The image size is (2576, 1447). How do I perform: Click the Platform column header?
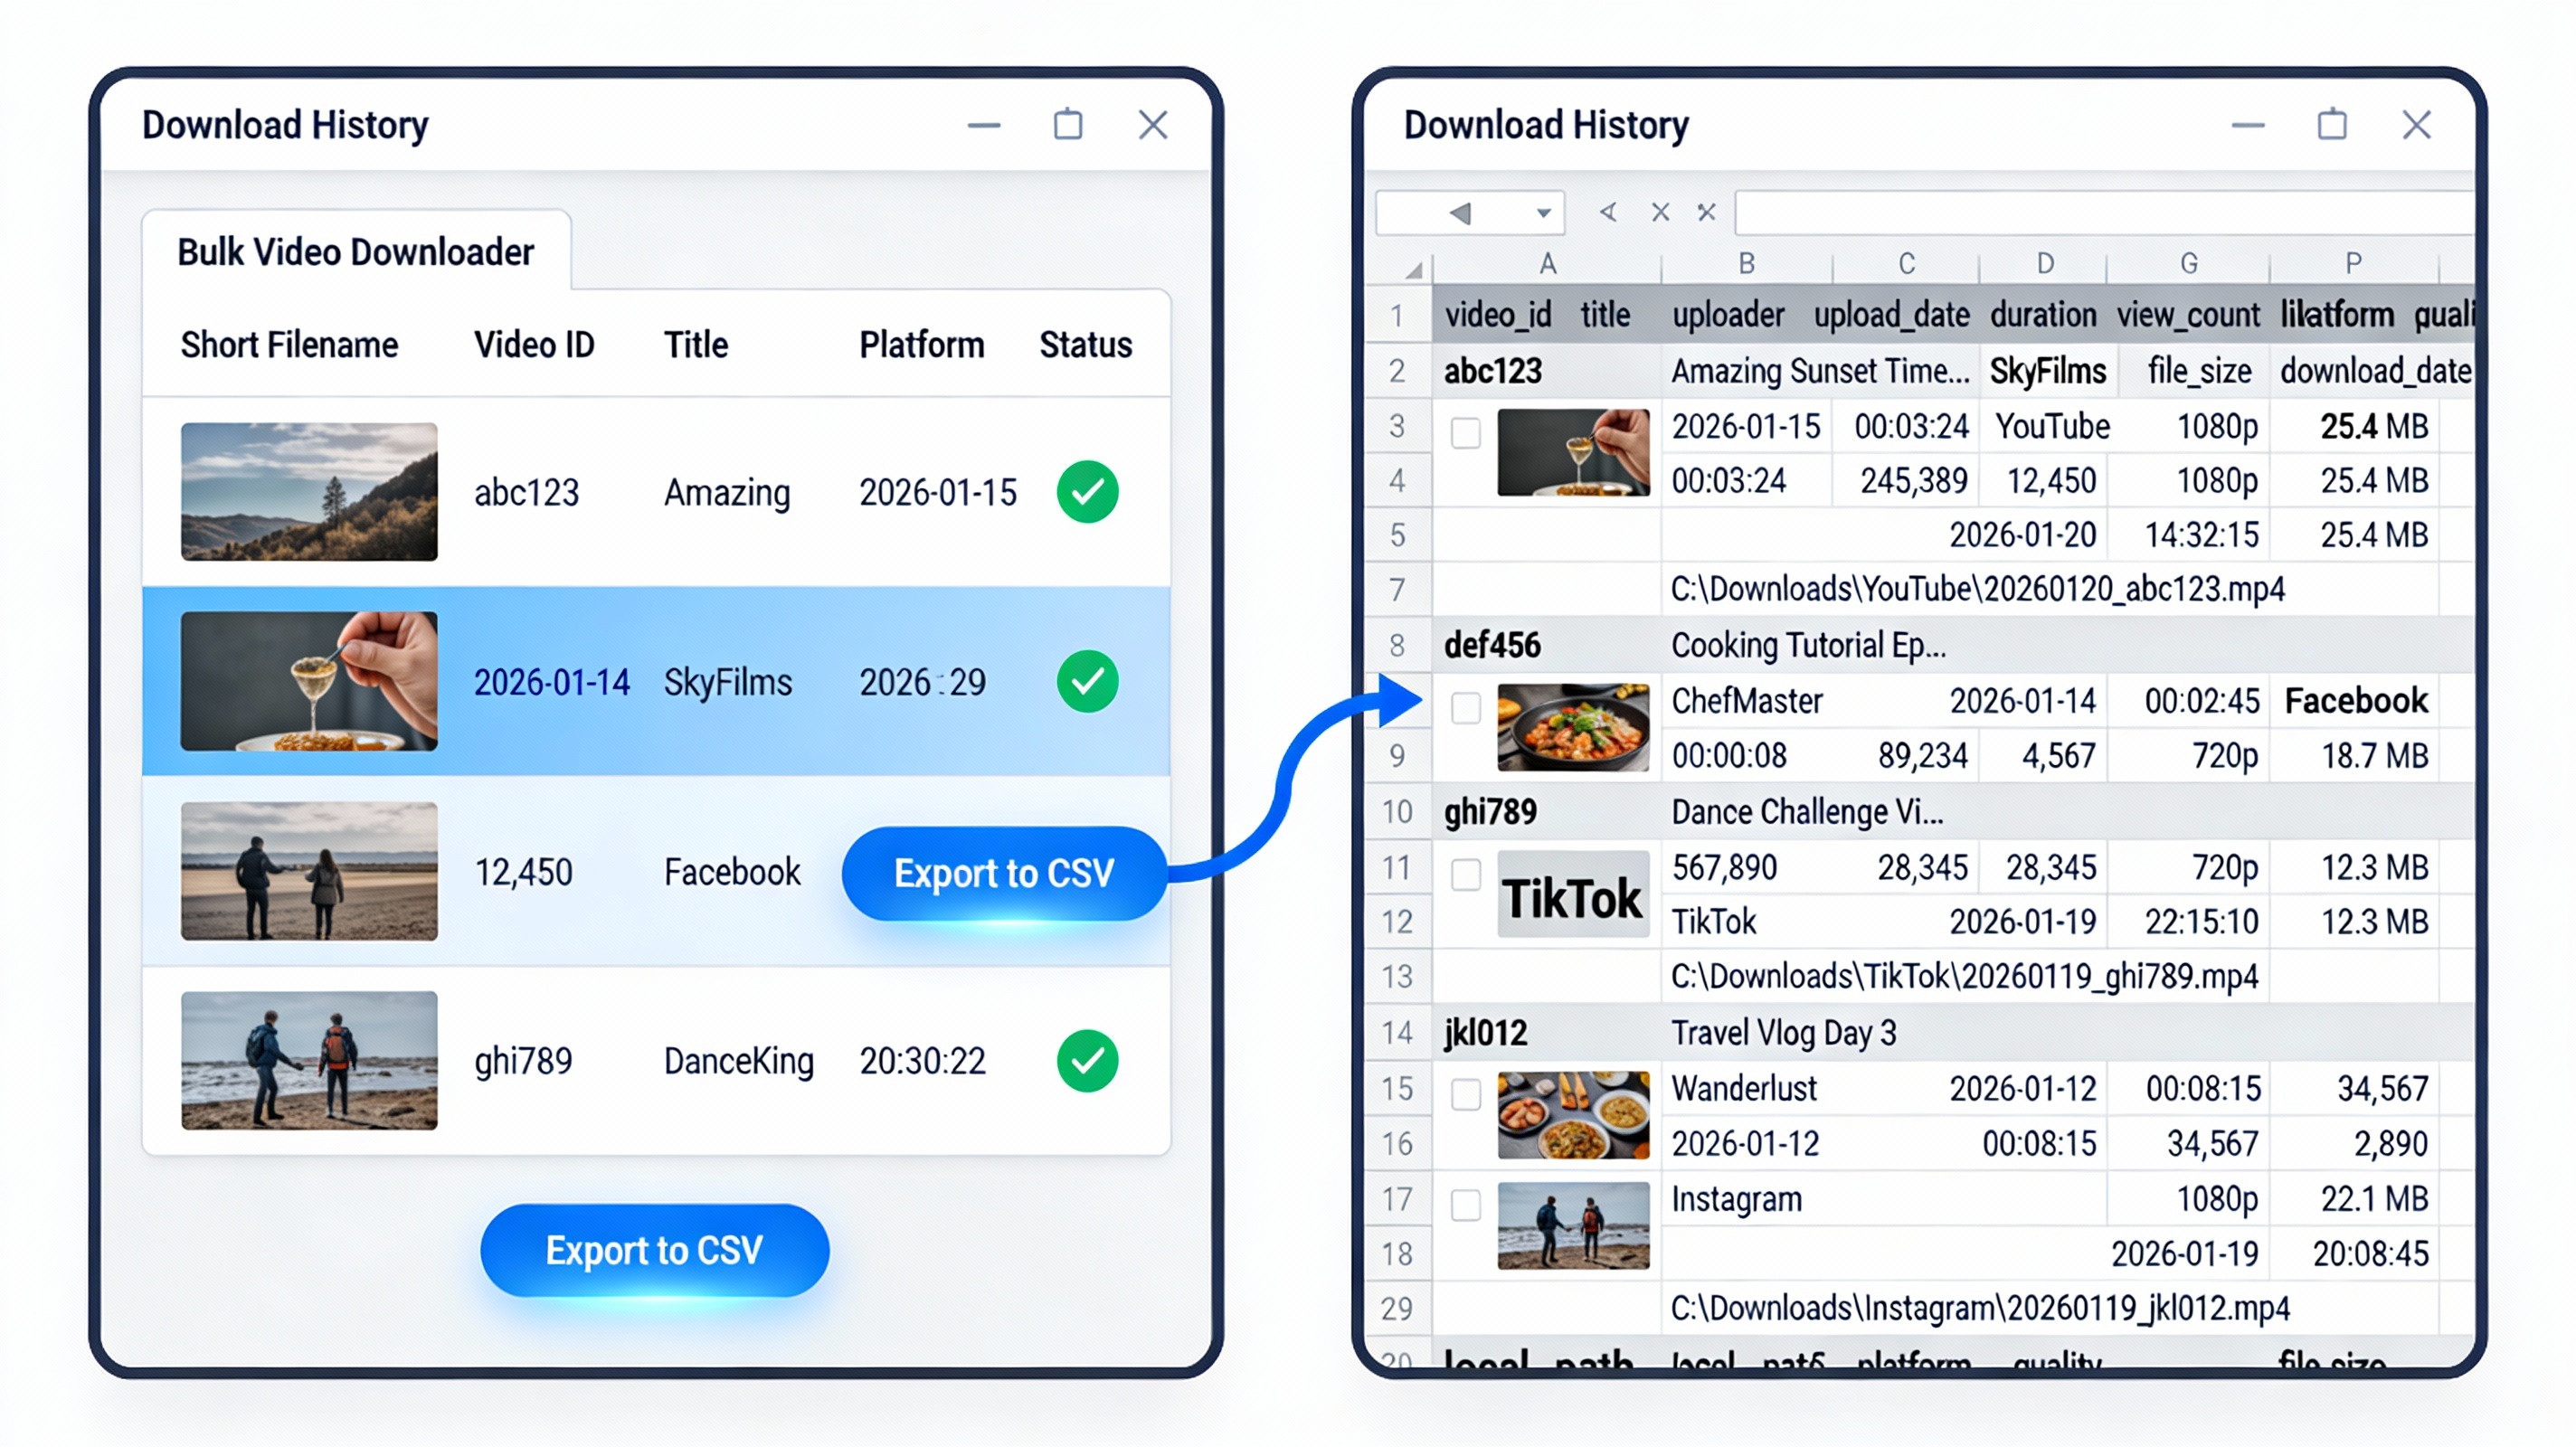922,345
